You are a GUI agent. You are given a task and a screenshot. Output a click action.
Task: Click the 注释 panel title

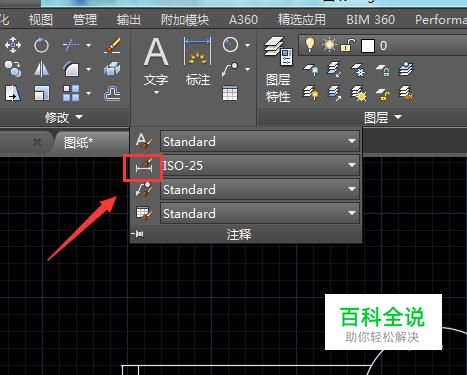click(239, 234)
